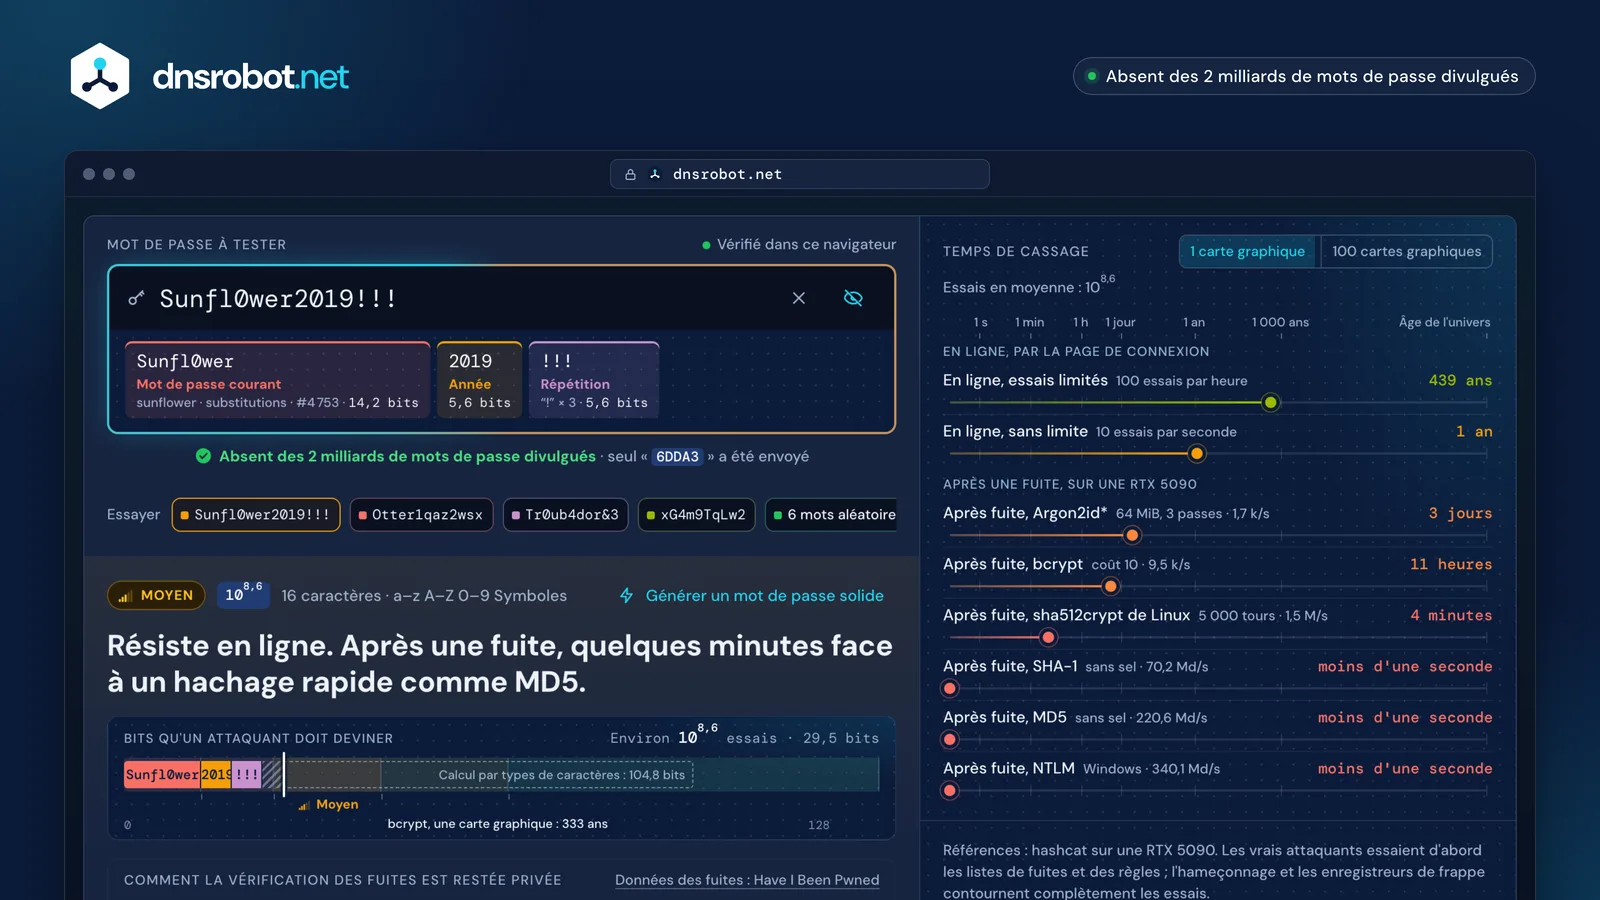Clear the password with the X icon

tap(799, 298)
